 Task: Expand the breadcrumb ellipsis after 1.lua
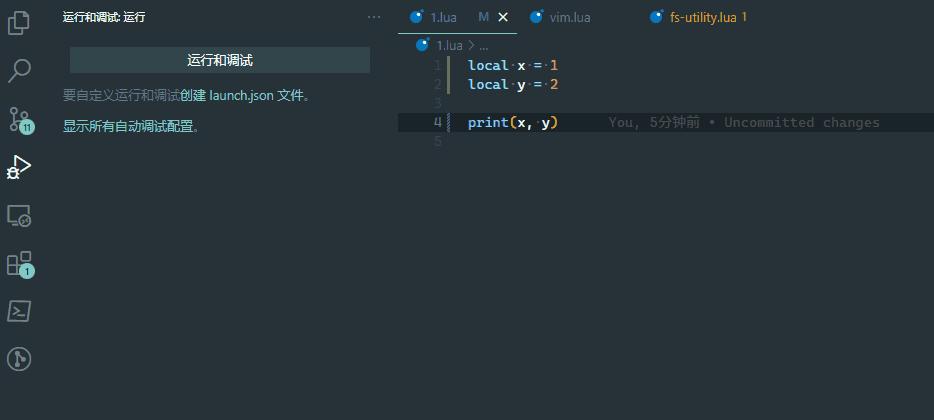483,45
